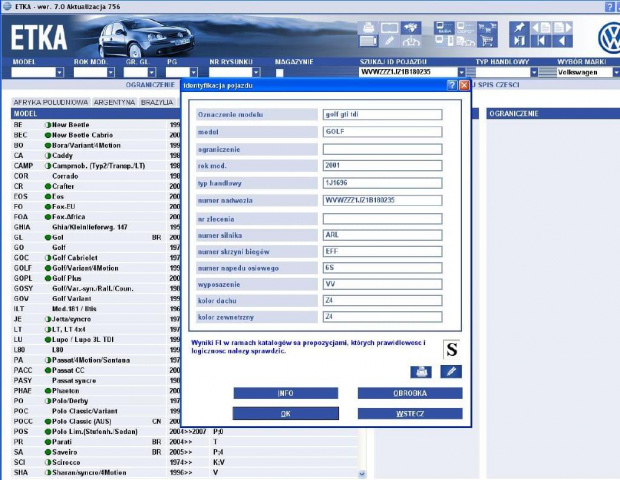Click the rok mod. field showing 2001

tap(382, 165)
